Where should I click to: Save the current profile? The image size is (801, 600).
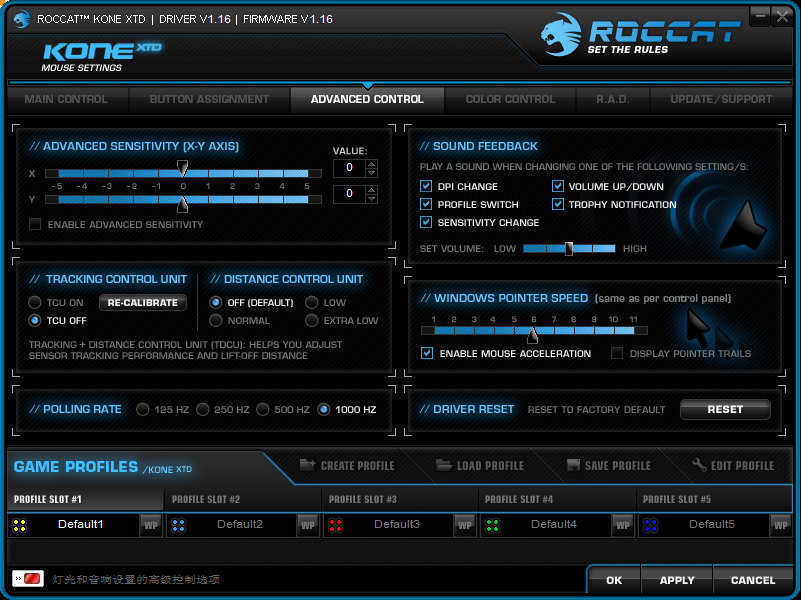(x=608, y=465)
